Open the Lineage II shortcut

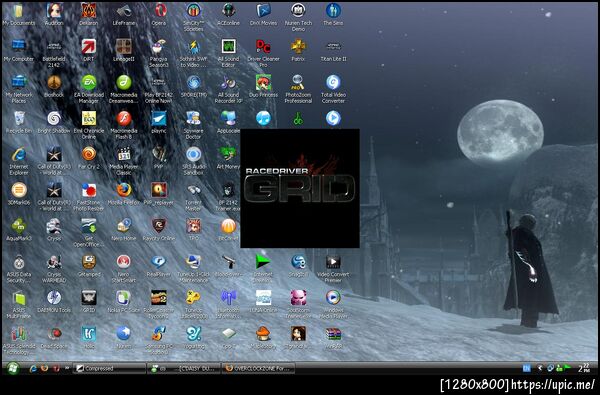coord(124,51)
